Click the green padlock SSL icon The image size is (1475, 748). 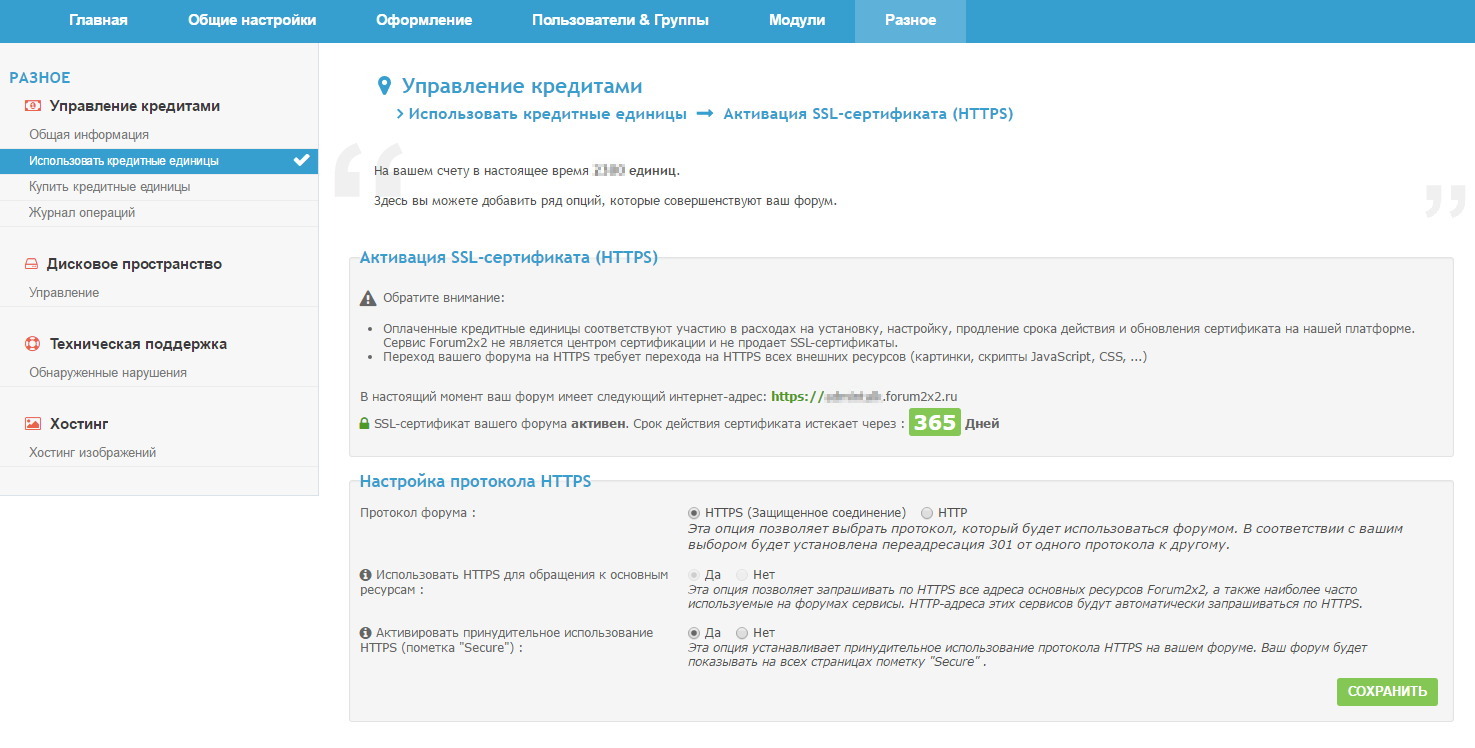click(x=365, y=423)
